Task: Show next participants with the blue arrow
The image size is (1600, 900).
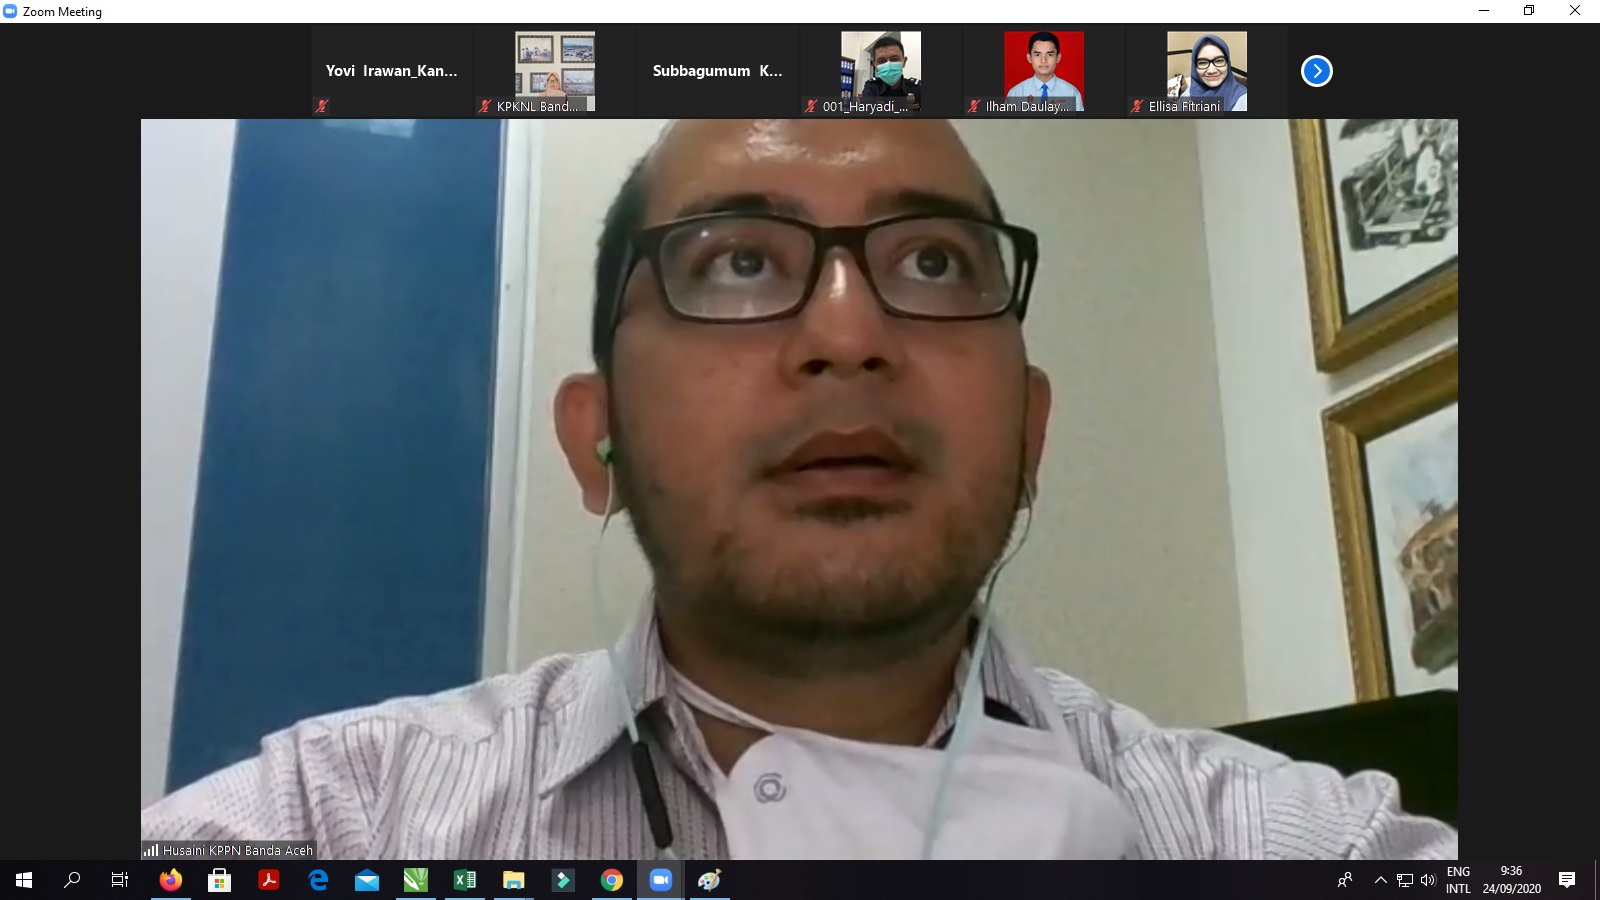Action: pyautogui.click(x=1316, y=71)
